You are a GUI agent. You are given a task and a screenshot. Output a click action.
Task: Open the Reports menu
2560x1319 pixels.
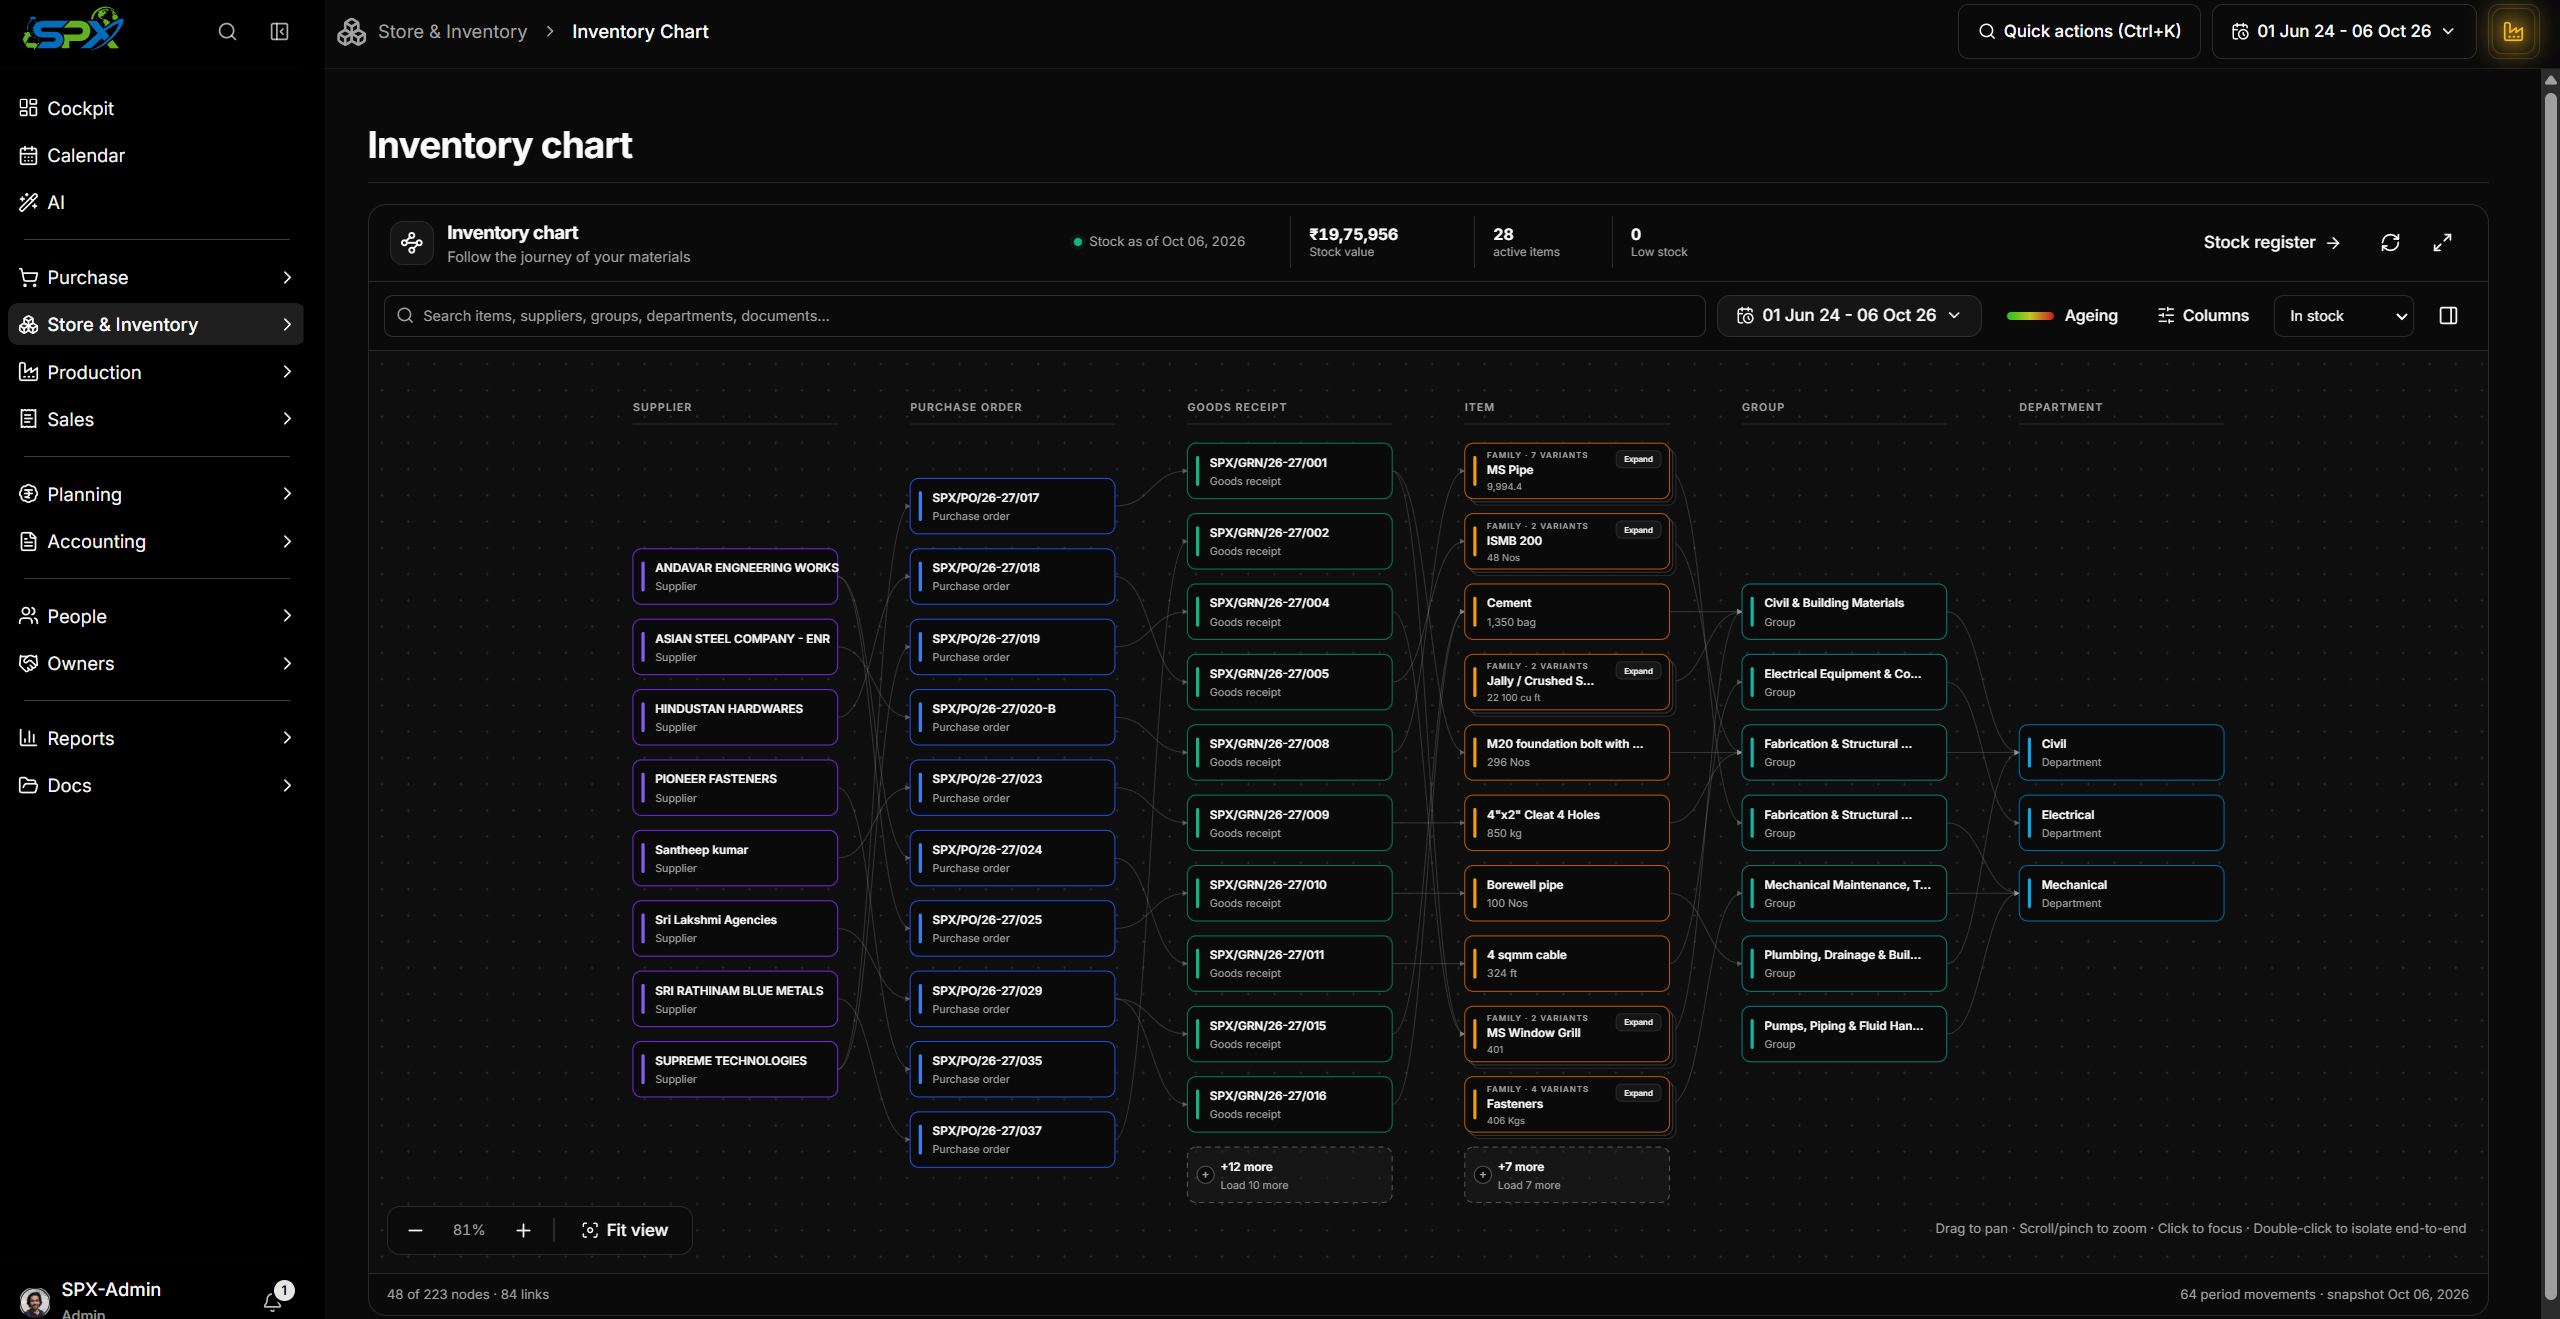[x=156, y=738]
